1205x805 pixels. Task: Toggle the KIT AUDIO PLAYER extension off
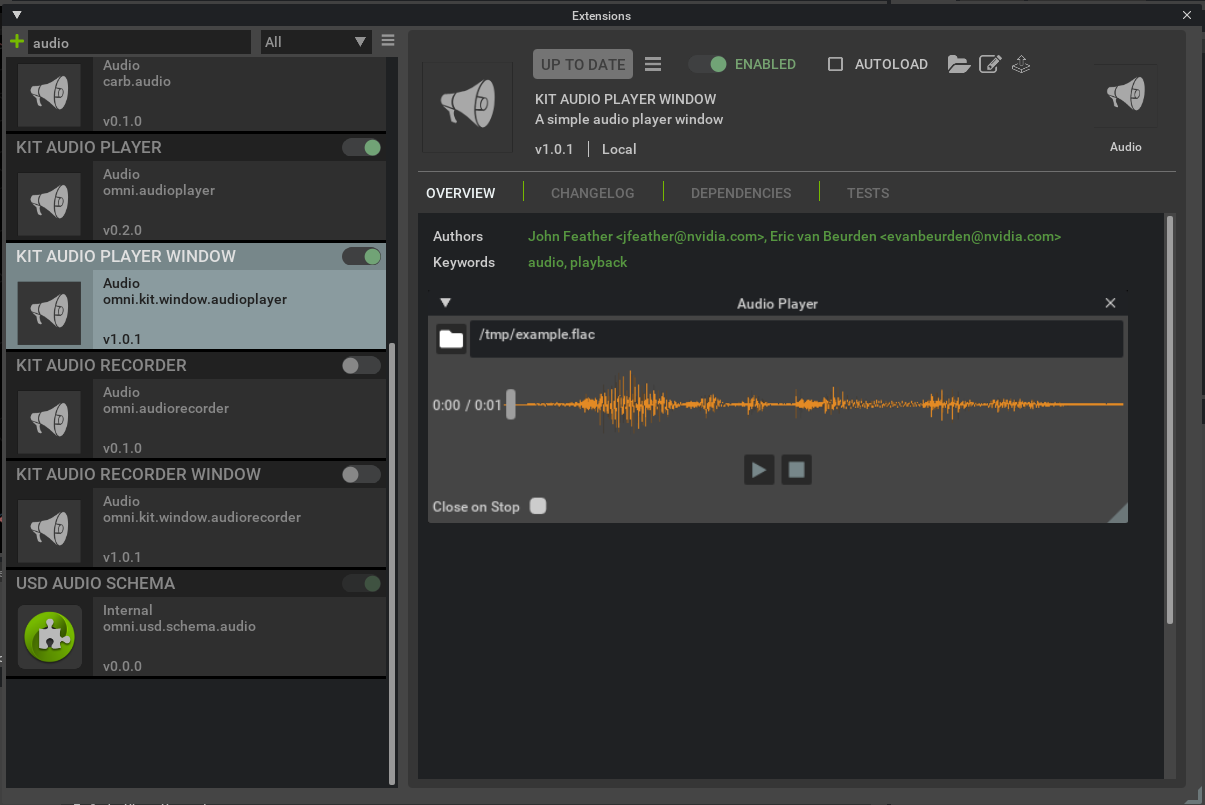[x=362, y=148]
